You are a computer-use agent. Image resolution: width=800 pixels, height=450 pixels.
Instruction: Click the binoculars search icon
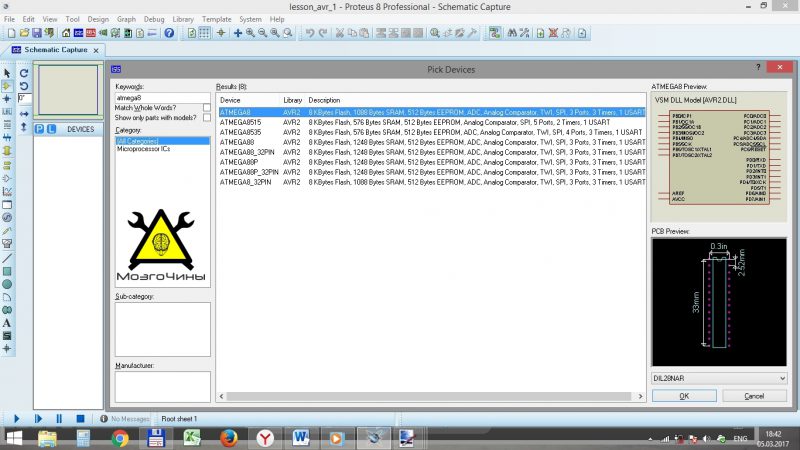pos(512,33)
